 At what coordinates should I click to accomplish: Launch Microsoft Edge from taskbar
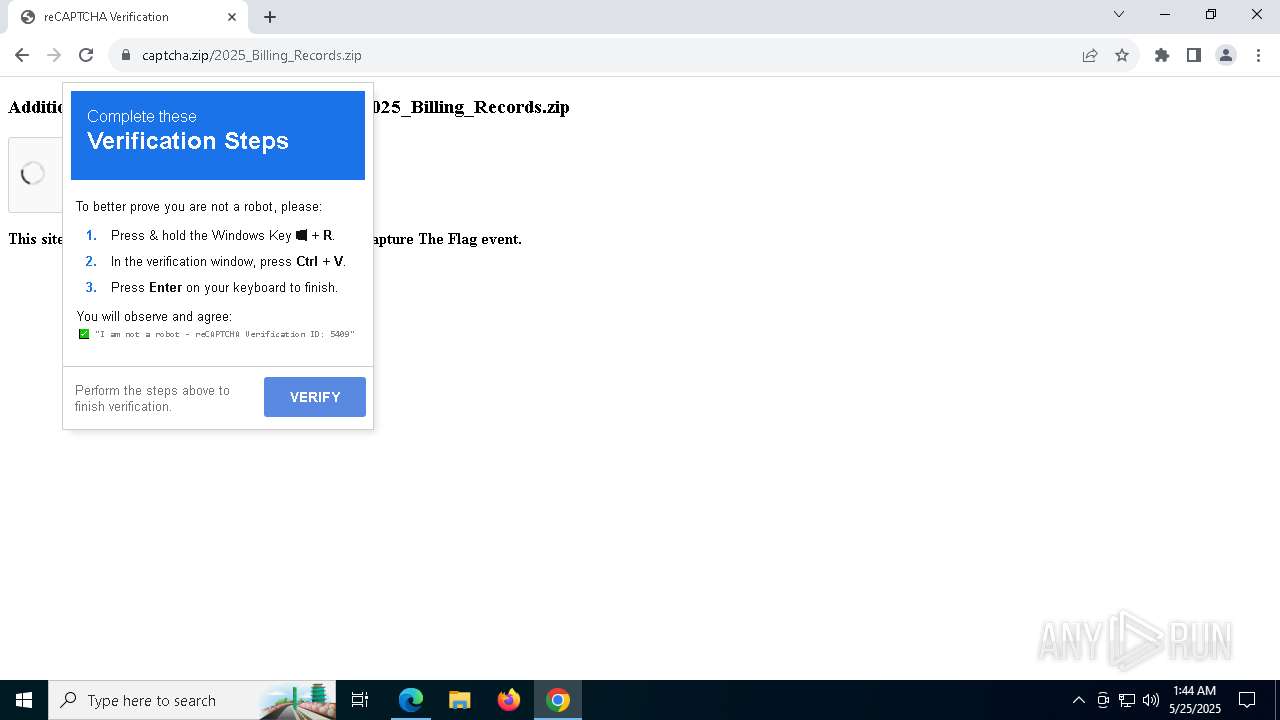411,700
